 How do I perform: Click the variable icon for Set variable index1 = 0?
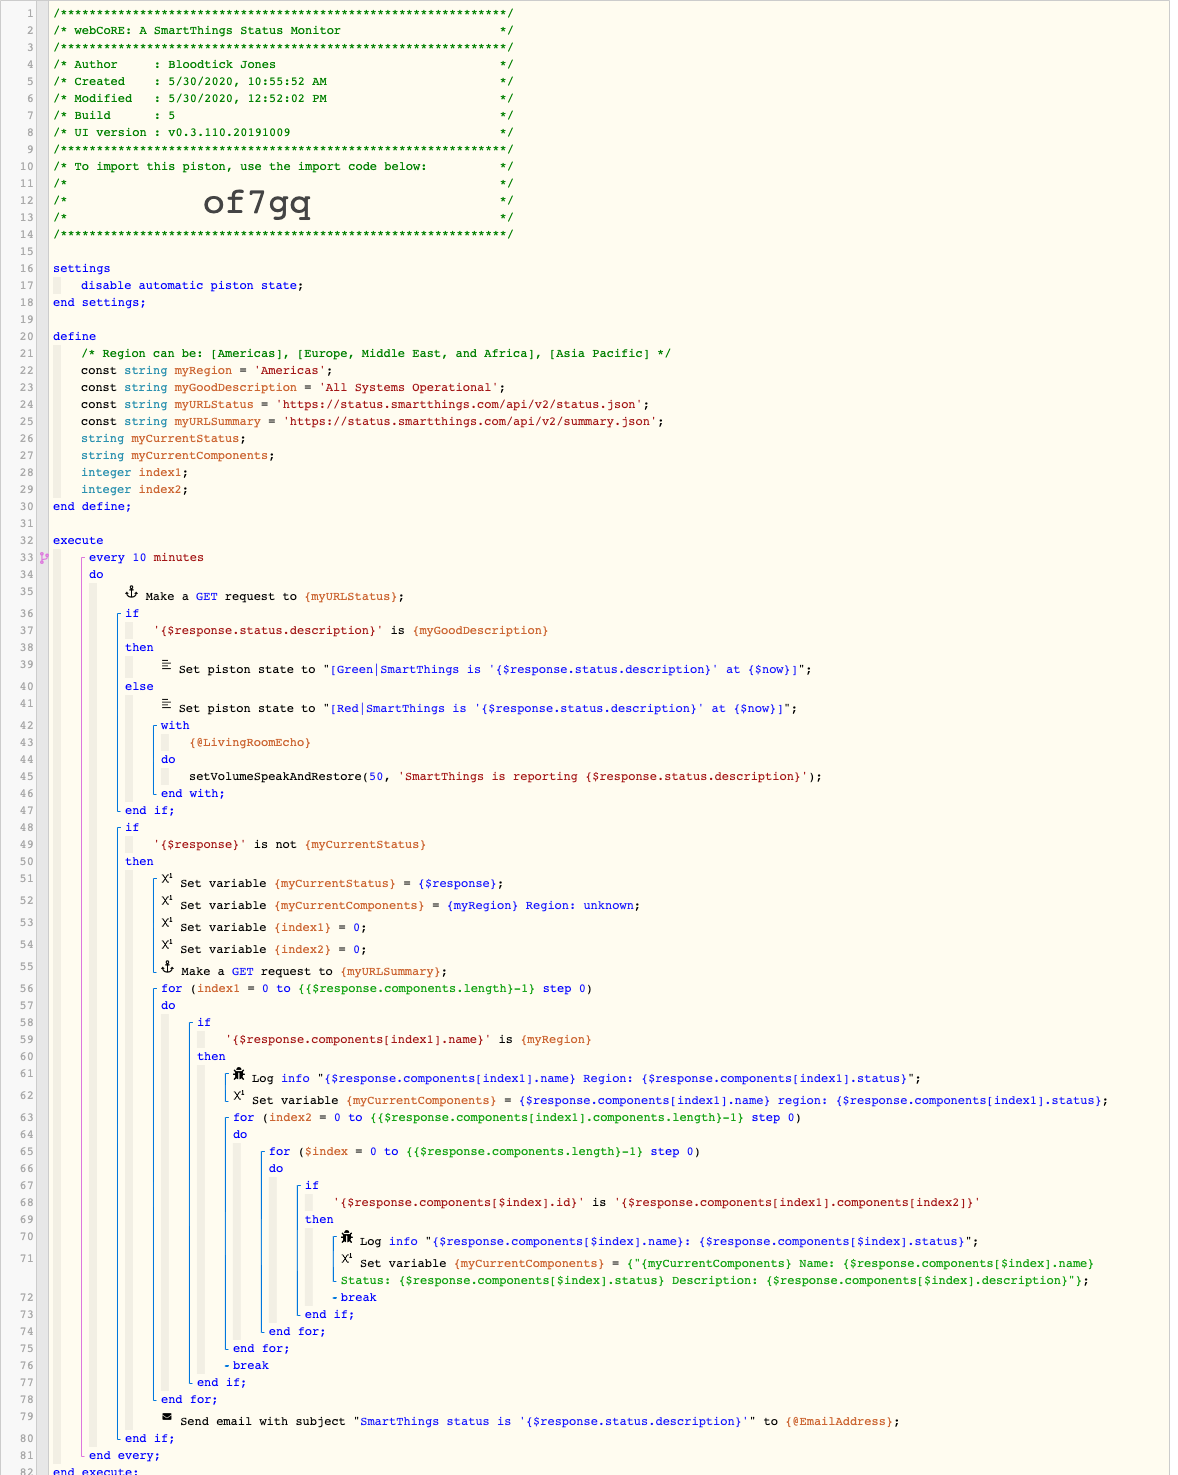coord(167,924)
